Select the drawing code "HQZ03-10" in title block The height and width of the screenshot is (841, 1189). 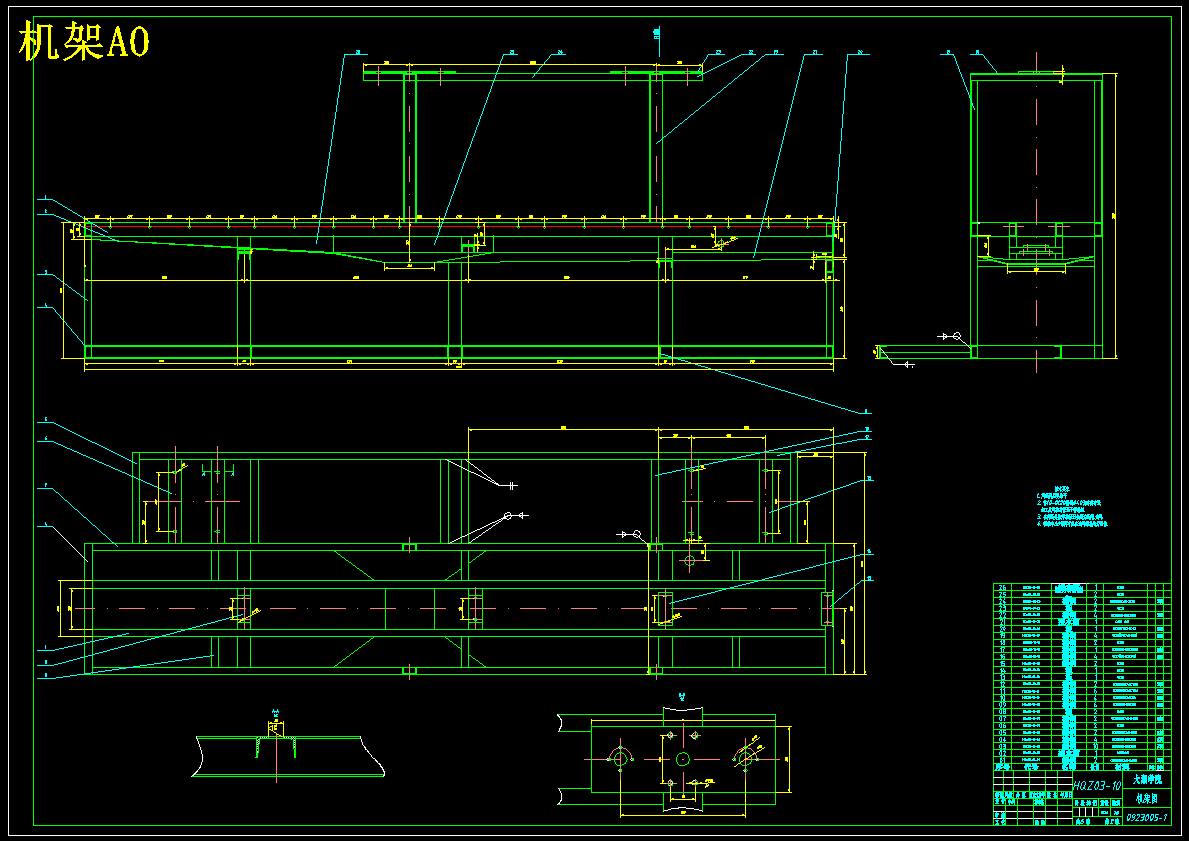click(1097, 785)
